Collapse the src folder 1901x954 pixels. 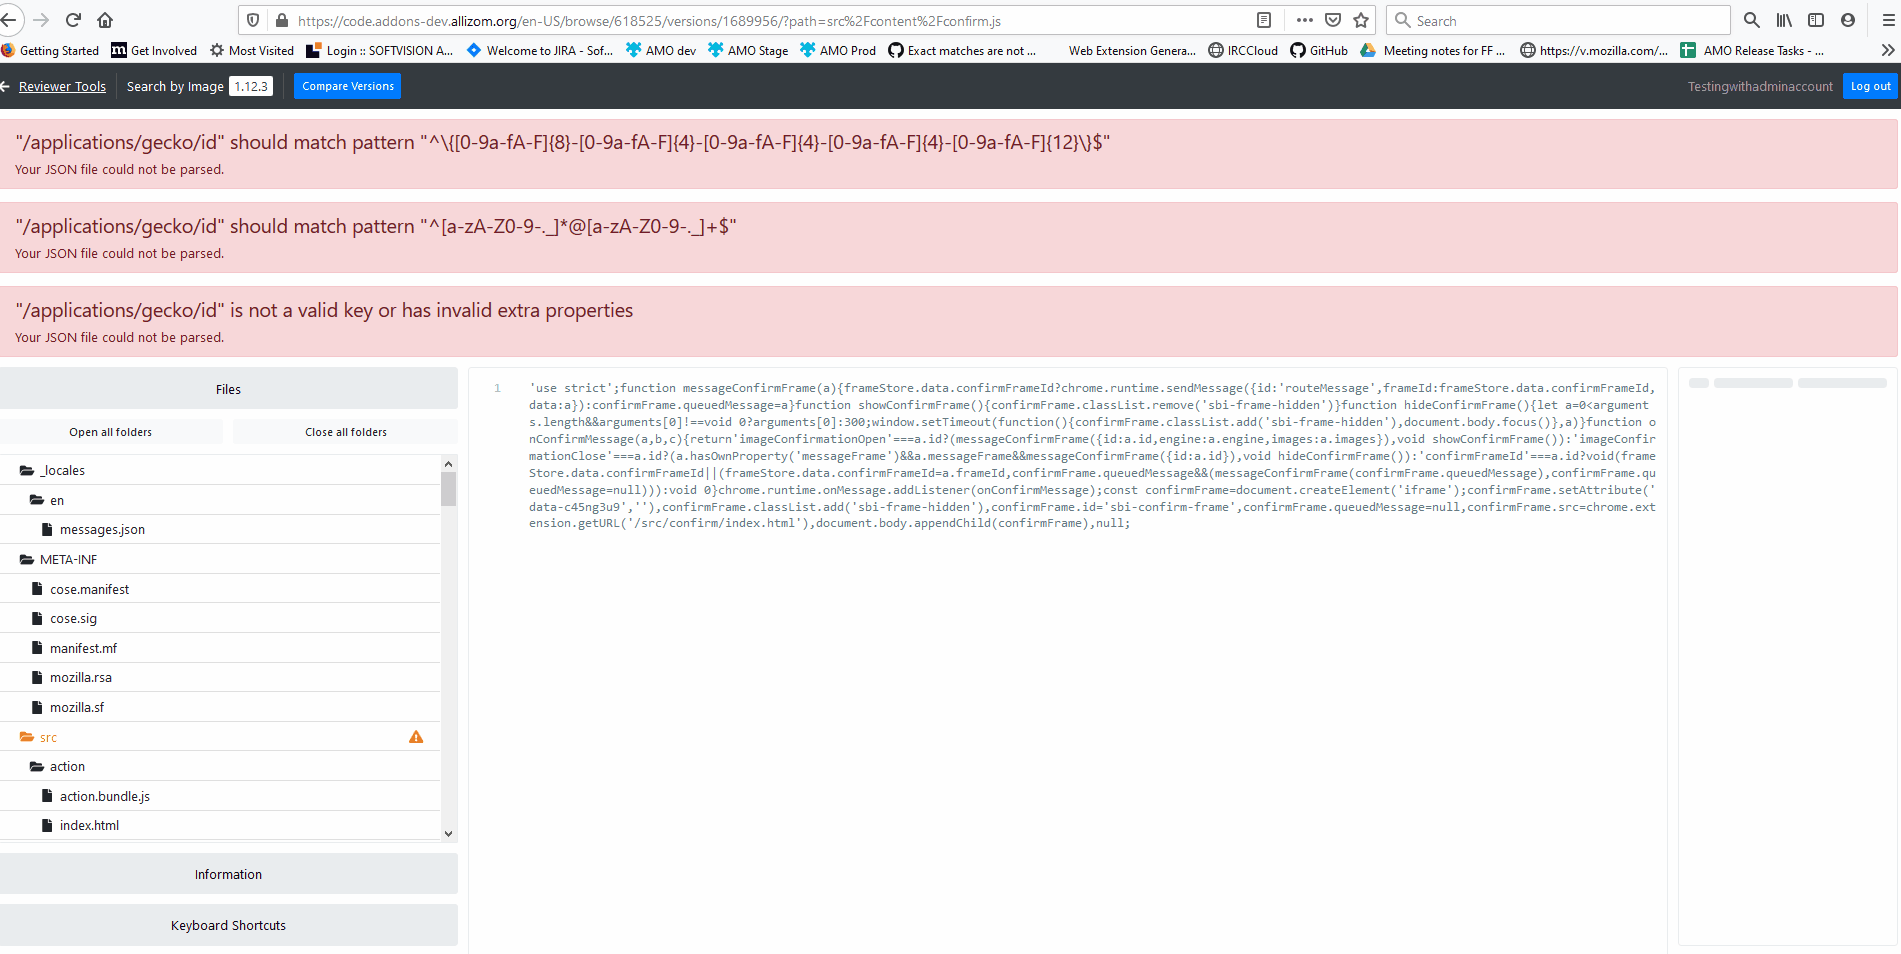[220, 737]
